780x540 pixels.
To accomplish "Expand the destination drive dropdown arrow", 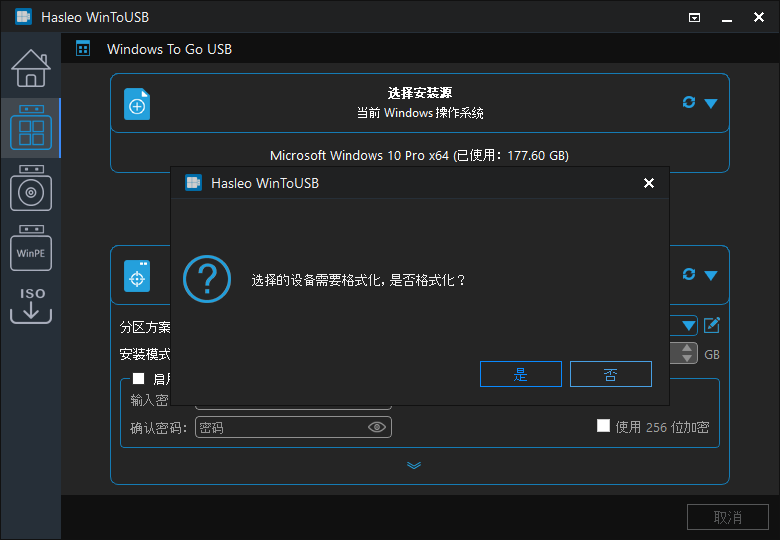I will (711, 275).
